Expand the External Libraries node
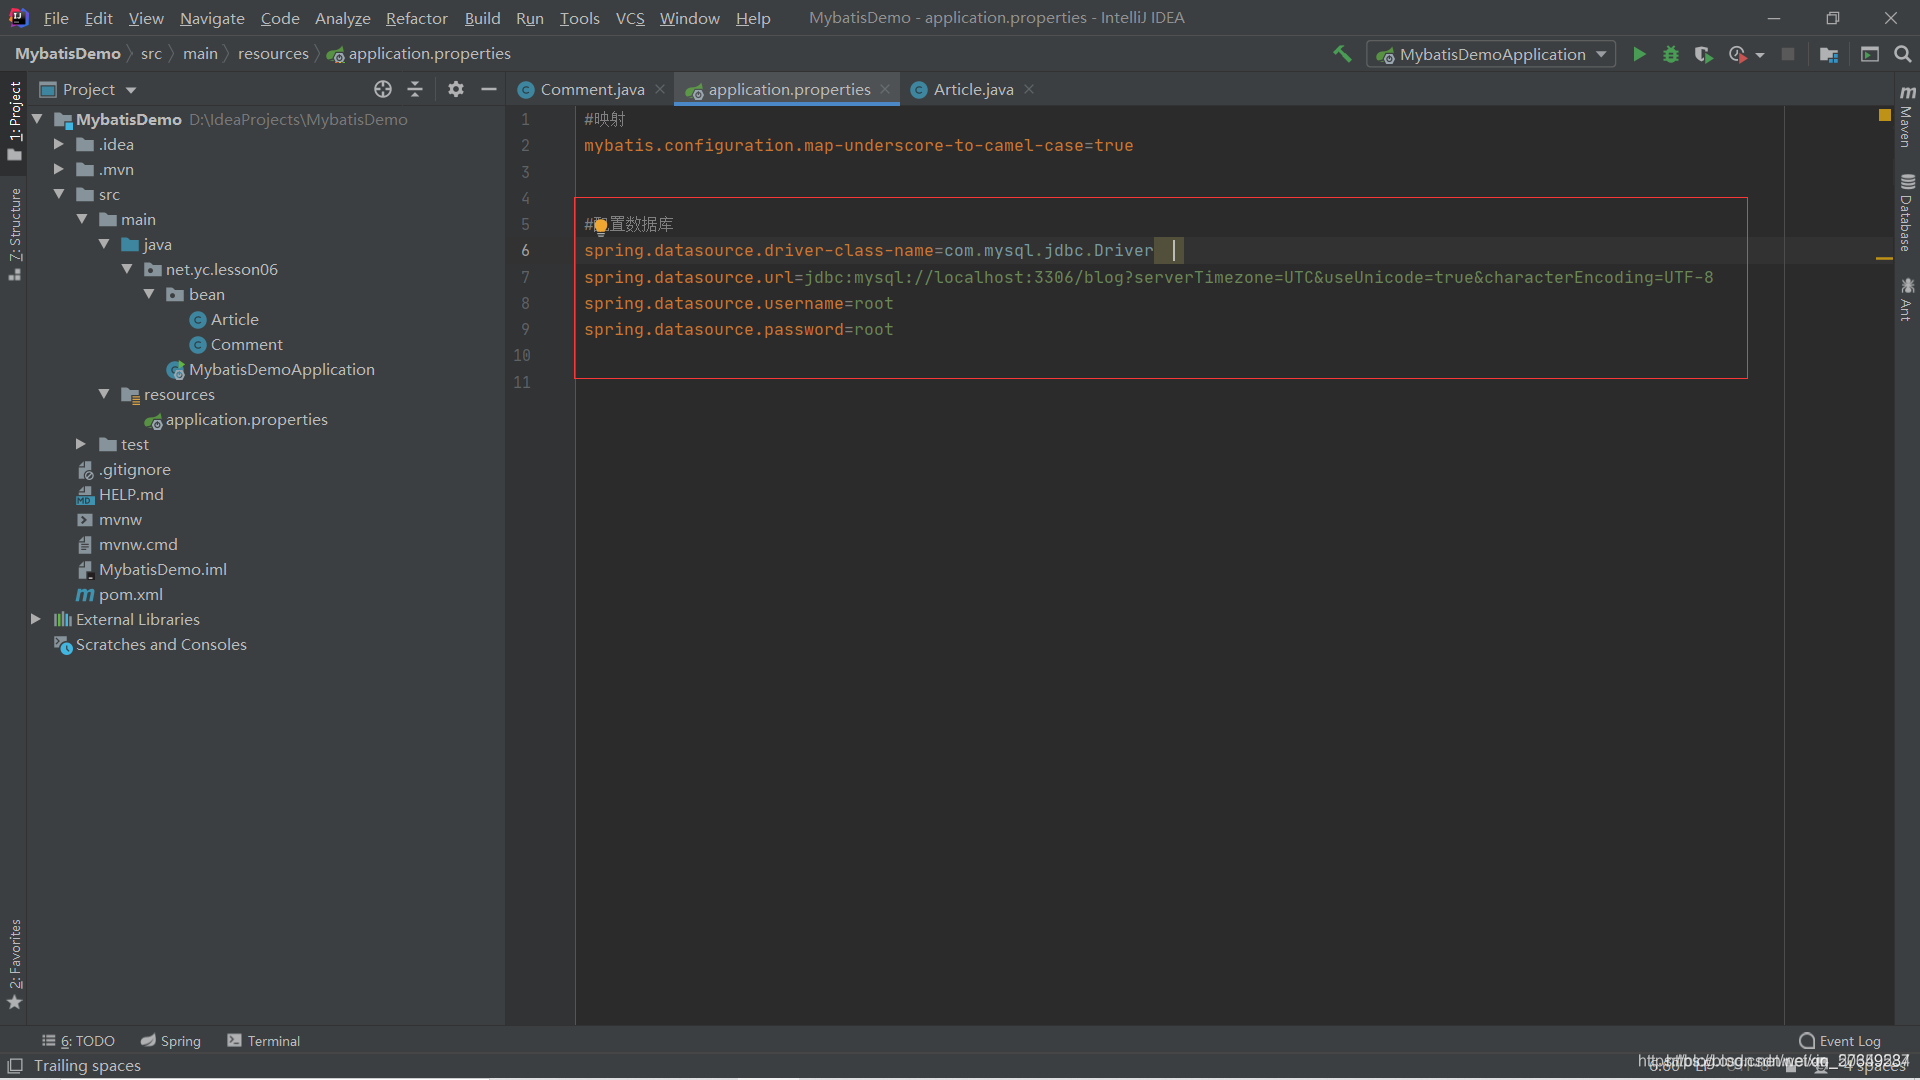Screen dimensions: 1920x1080 click(36, 619)
